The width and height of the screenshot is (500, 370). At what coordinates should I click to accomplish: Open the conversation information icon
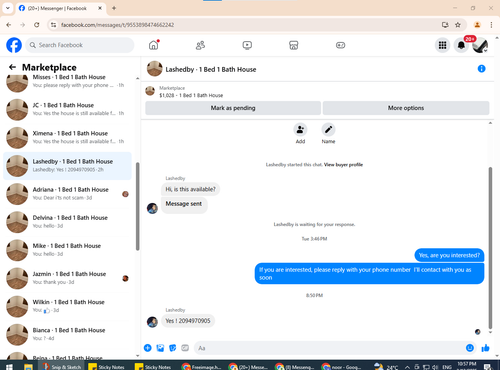tap(481, 69)
